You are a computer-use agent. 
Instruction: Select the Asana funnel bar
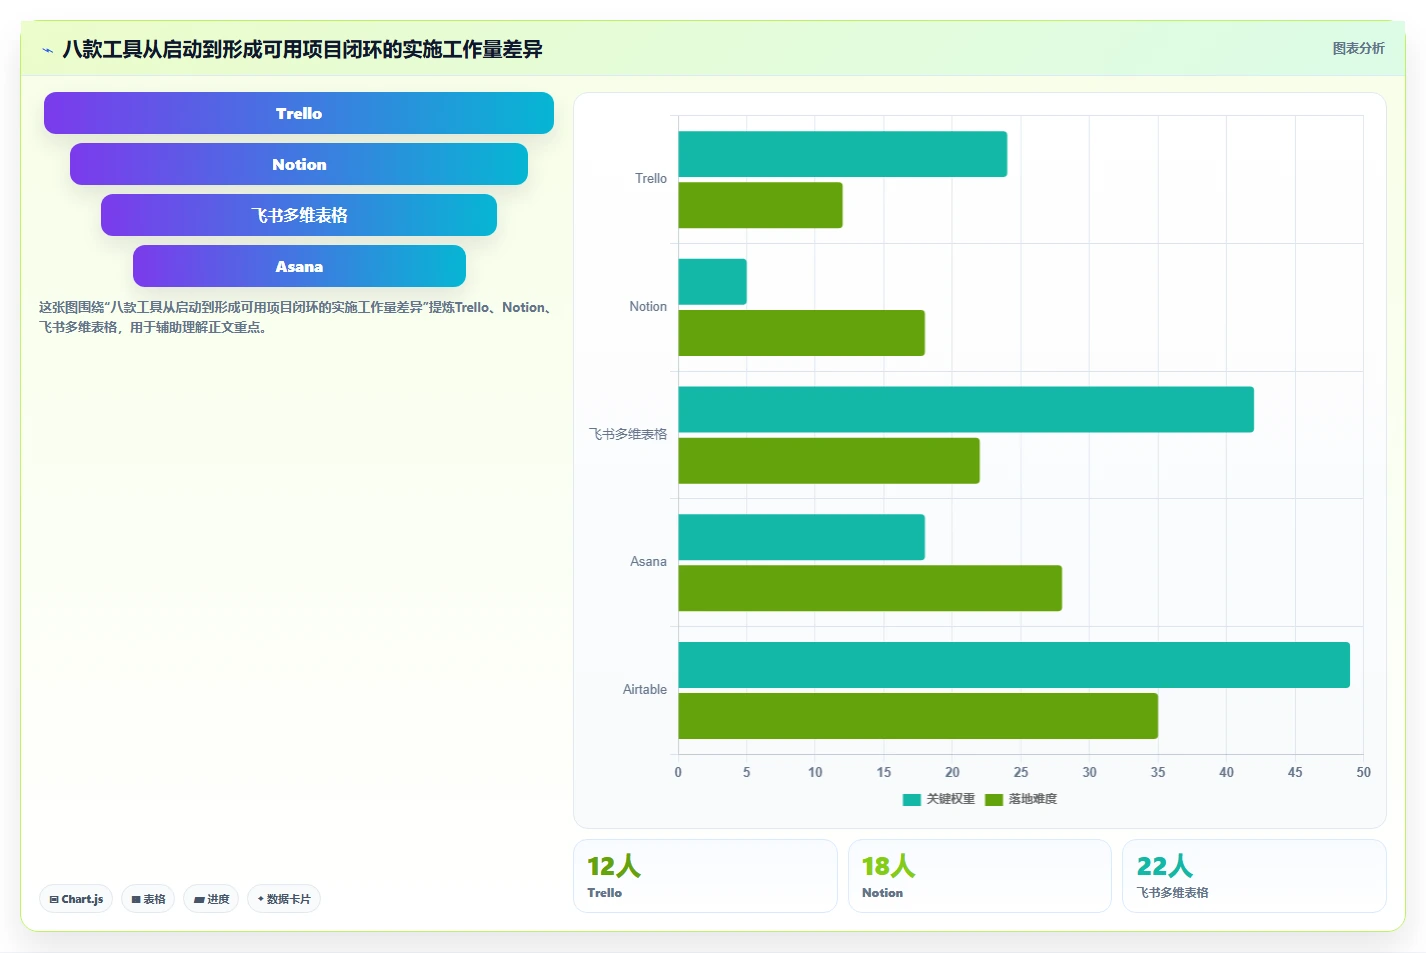pos(299,266)
